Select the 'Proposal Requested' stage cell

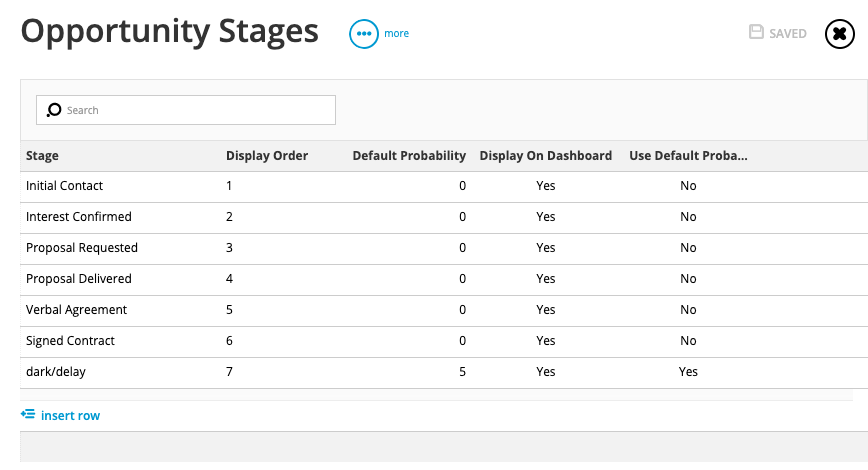[x=82, y=247]
